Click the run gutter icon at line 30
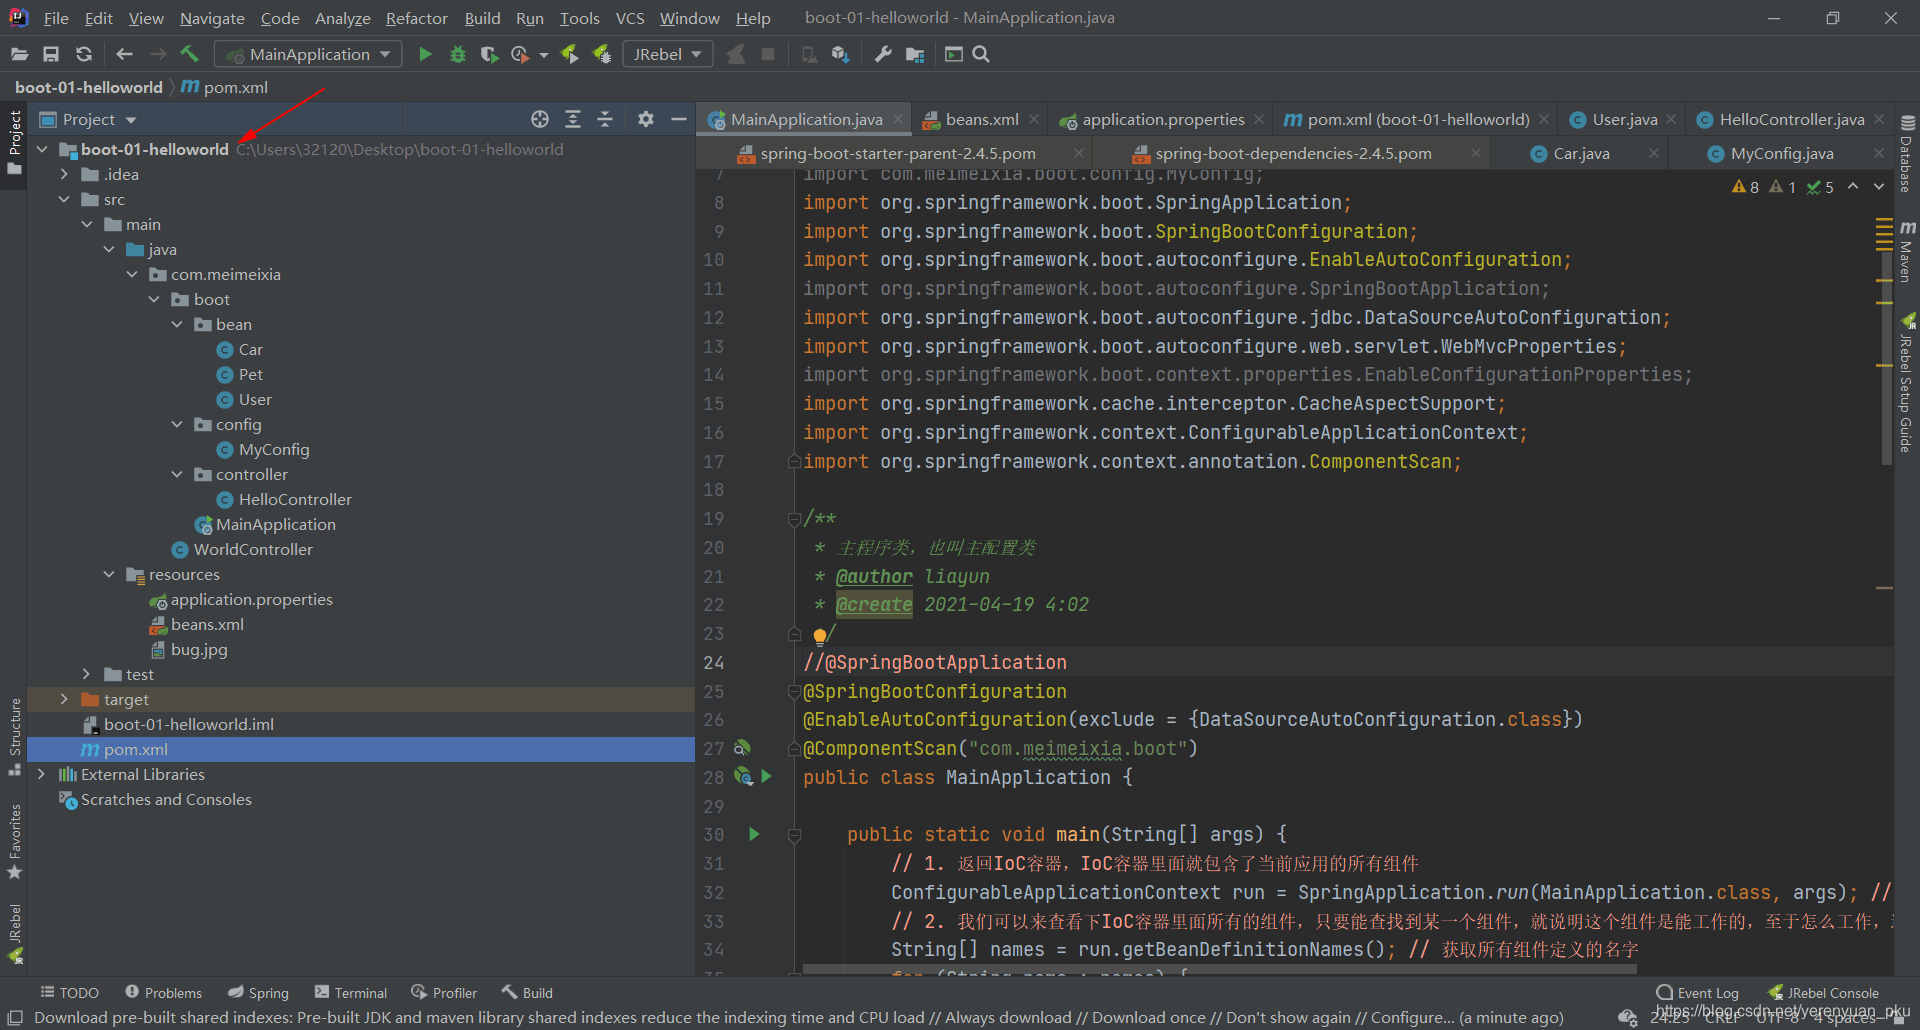The image size is (1920, 1030). [x=754, y=834]
